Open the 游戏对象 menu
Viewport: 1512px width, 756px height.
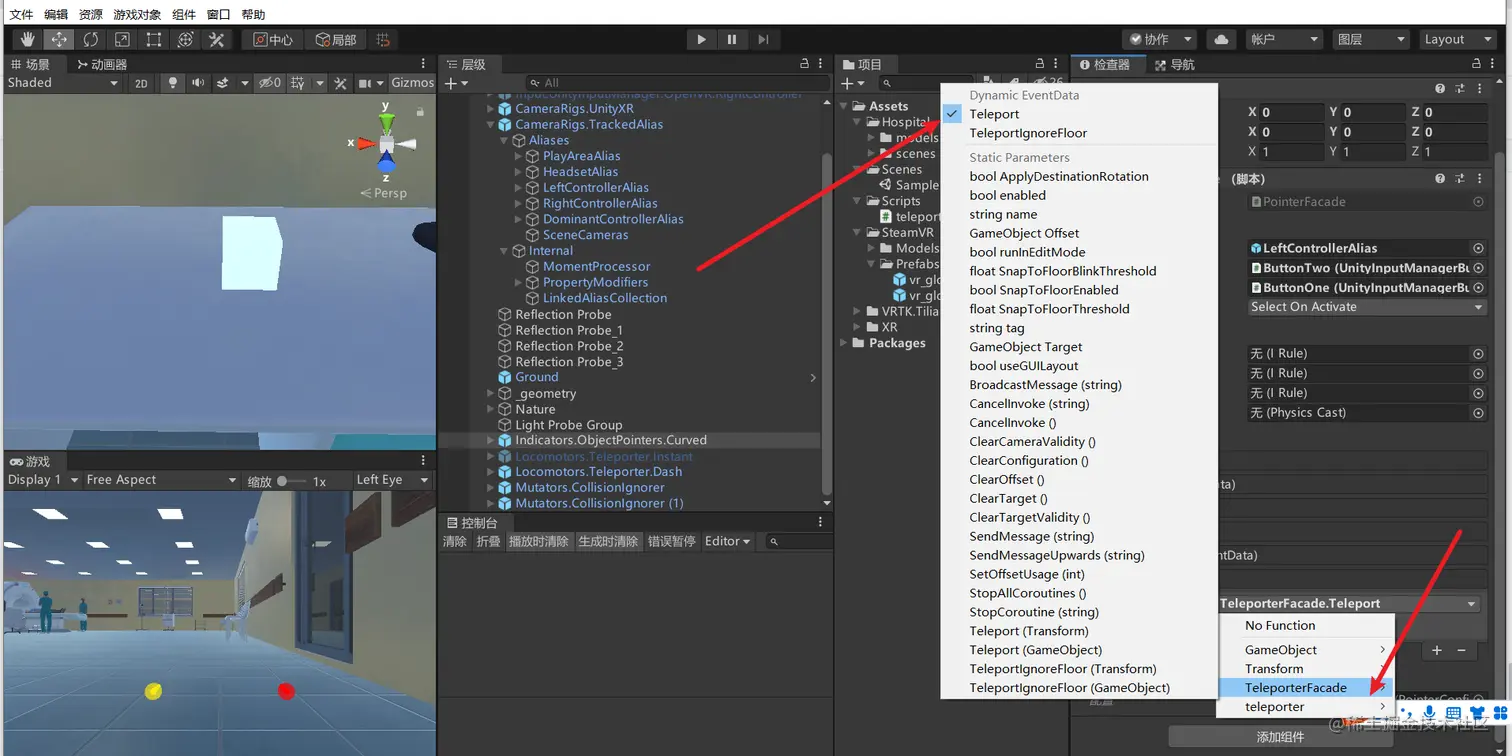138,14
